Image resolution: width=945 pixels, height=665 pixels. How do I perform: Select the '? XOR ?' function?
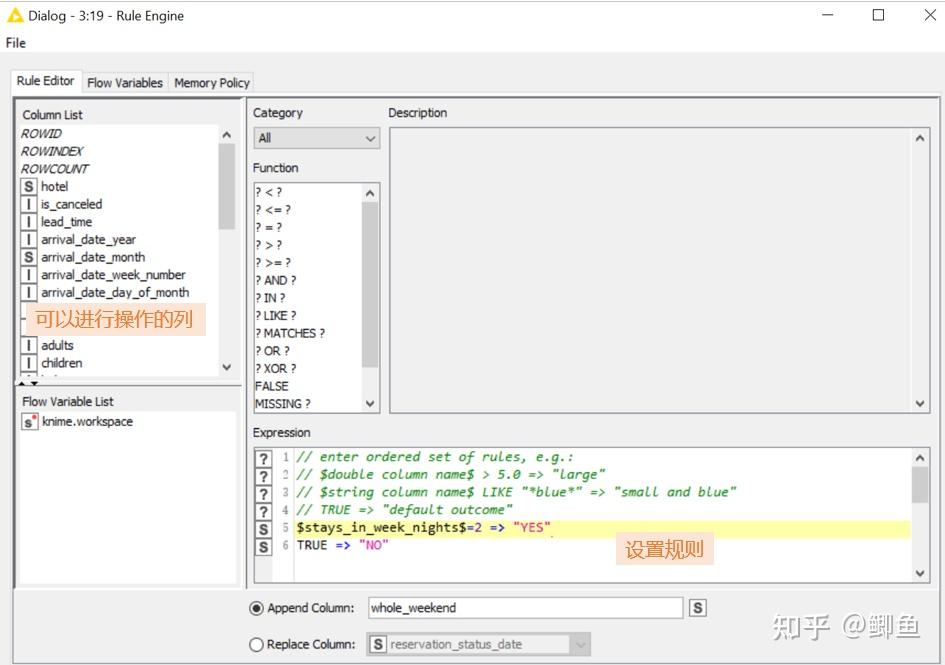[276, 368]
